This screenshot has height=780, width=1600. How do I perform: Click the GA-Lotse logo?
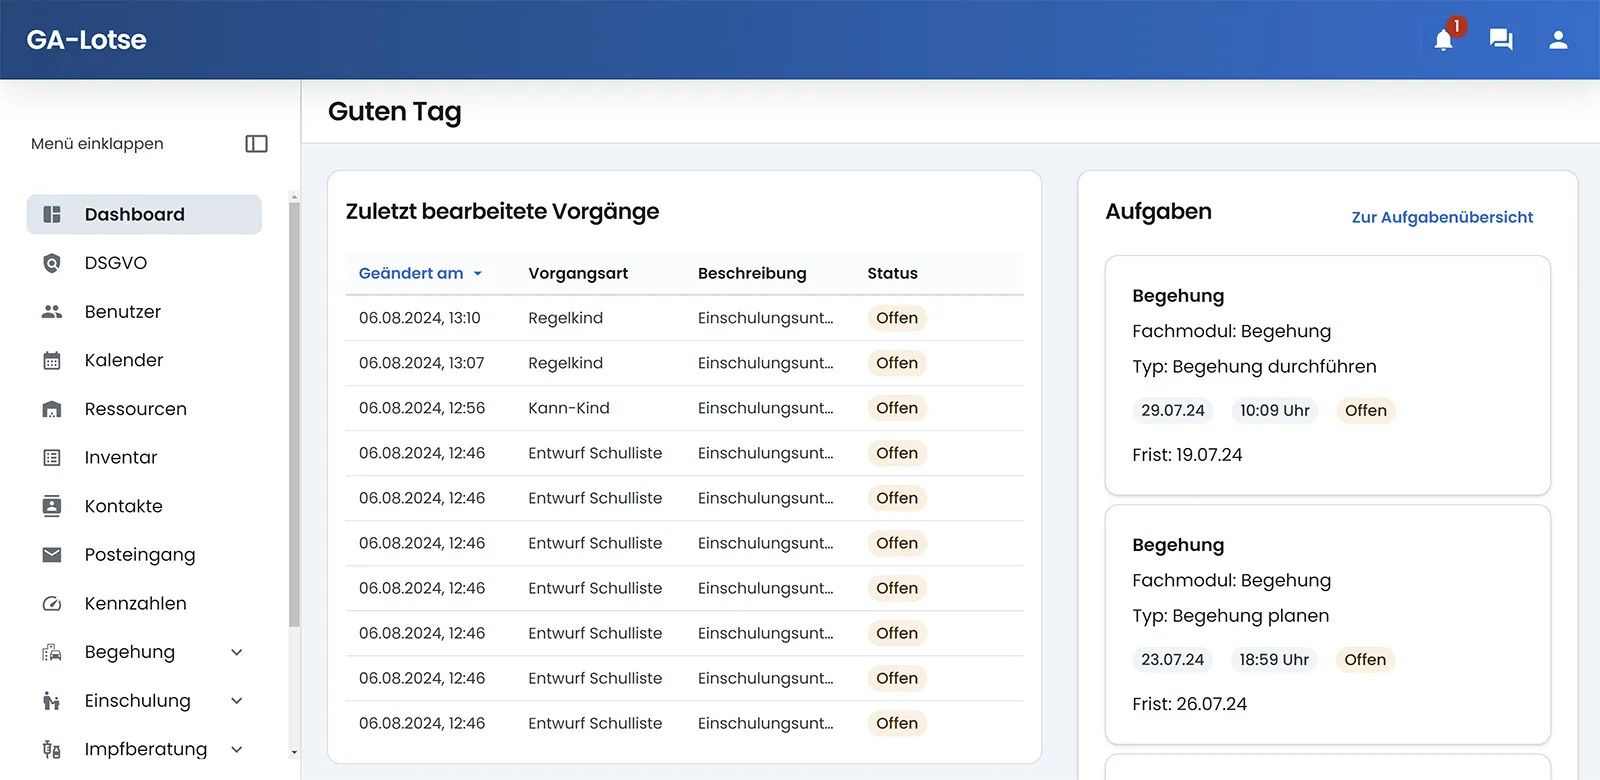click(86, 40)
